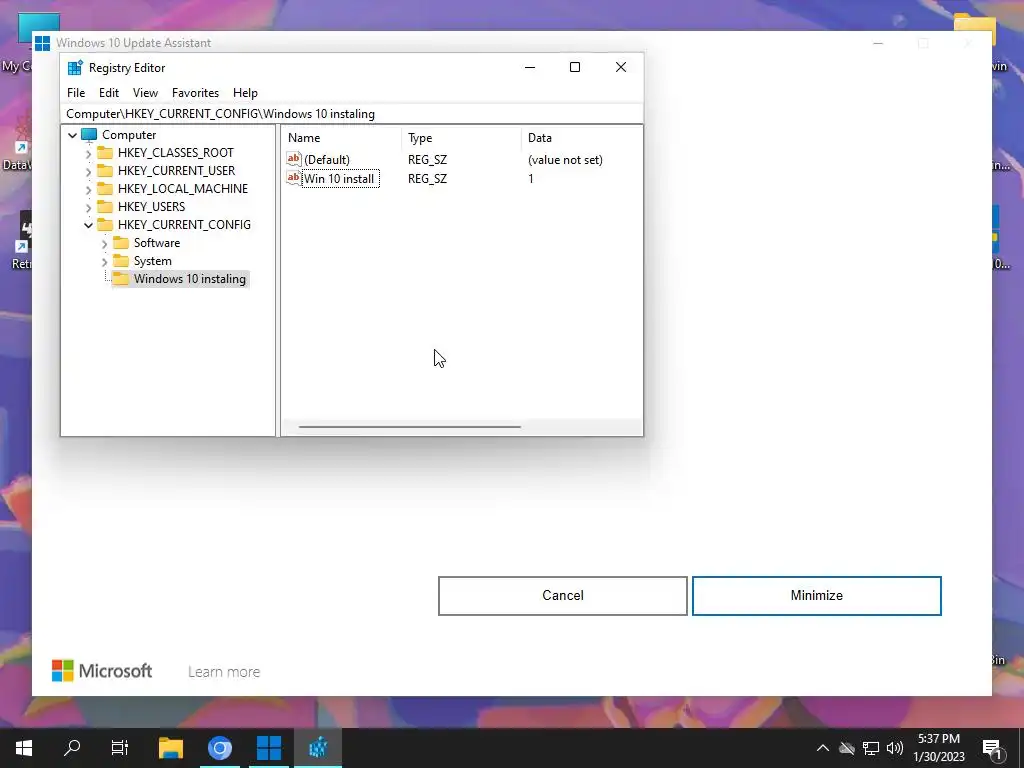
Task: Select the HKEY_LOCAL_MACHINE label
Action: [183, 189]
